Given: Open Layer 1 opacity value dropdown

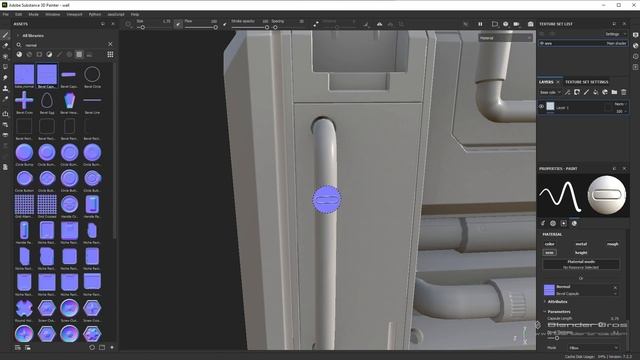Looking at the screenshot, I should (621, 111).
